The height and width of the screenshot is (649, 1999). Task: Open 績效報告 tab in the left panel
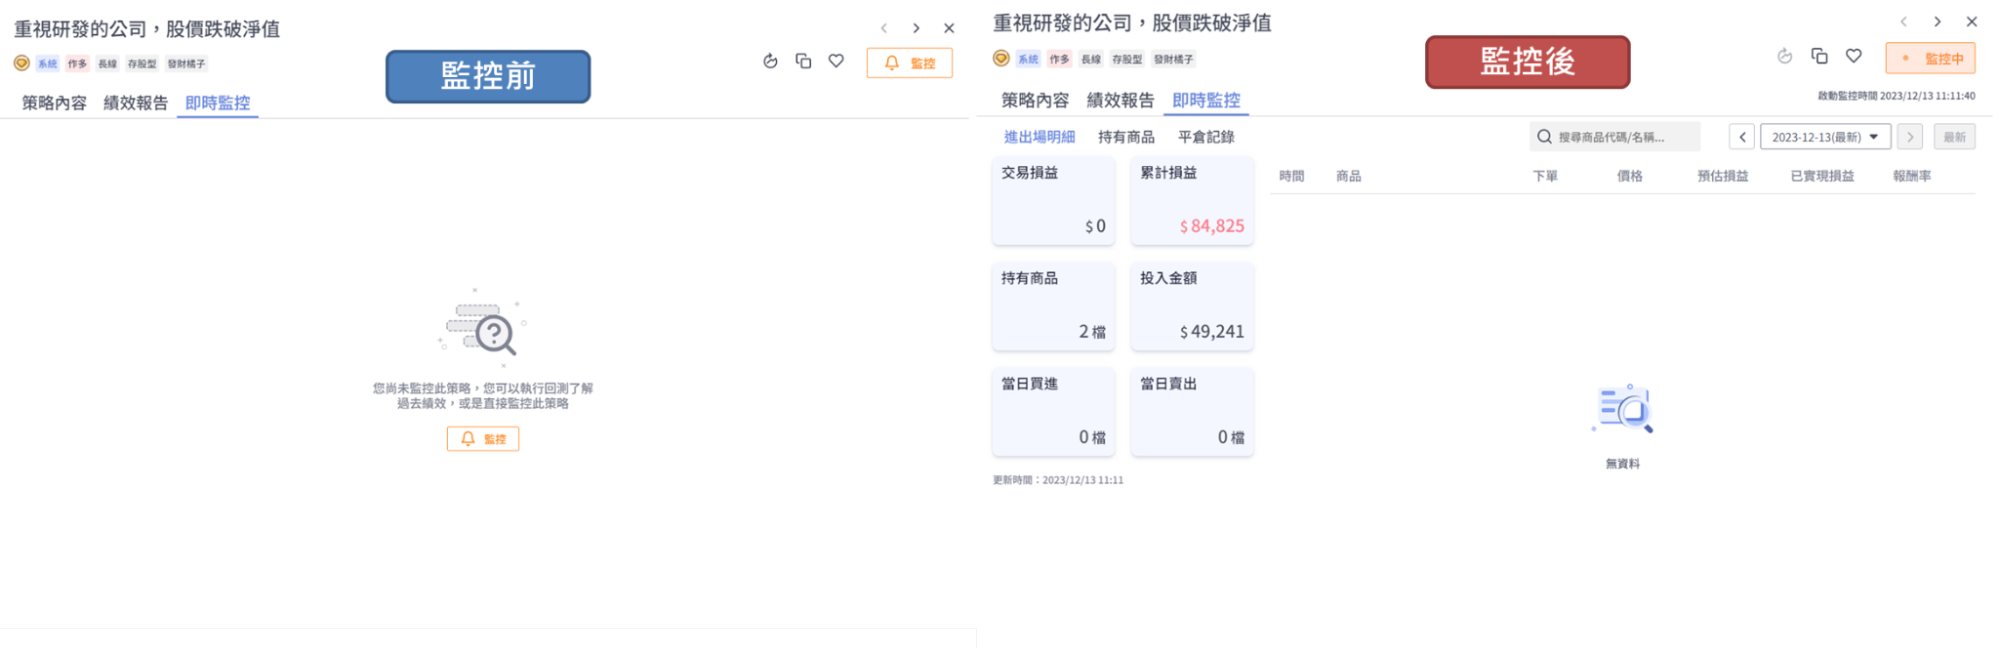[135, 103]
